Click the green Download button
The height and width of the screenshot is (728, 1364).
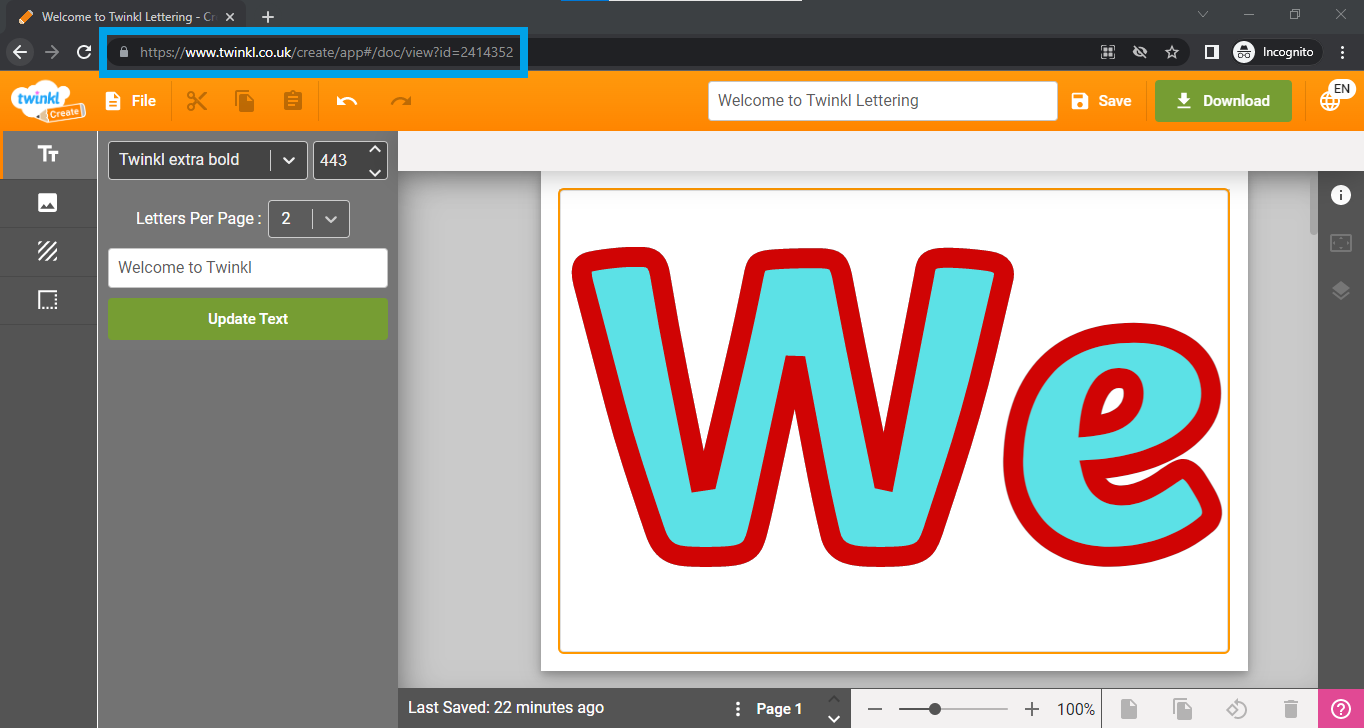pos(1223,101)
